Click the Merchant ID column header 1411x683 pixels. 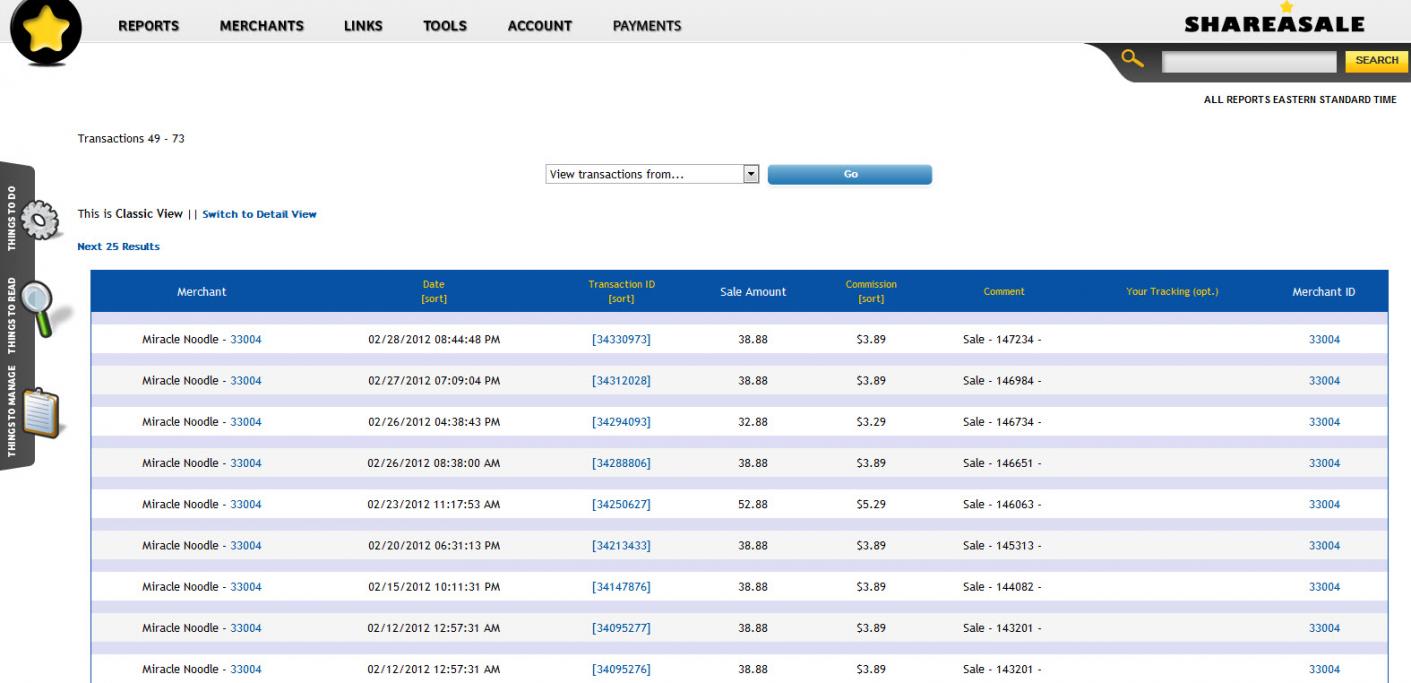(x=1324, y=292)
